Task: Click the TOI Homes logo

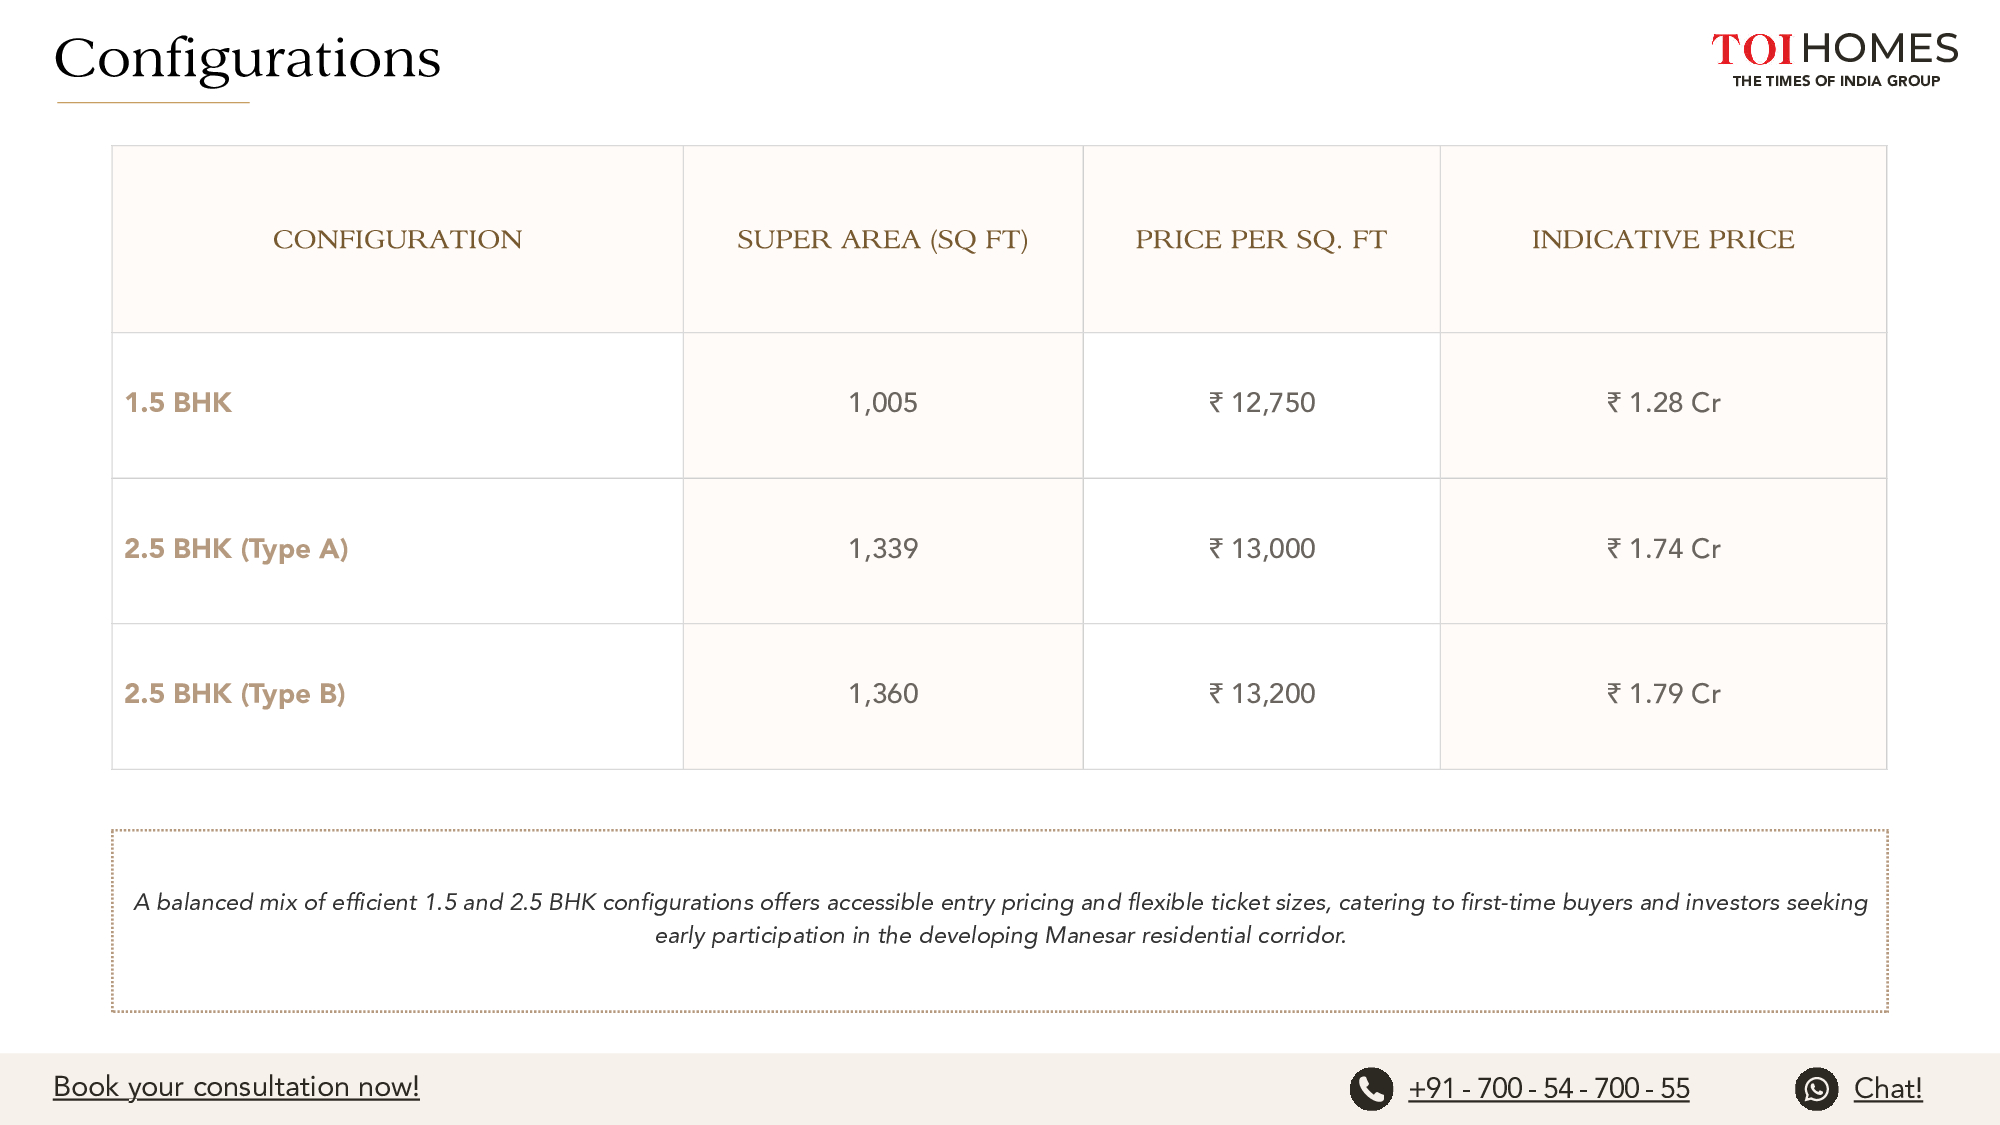Action: click(x=1834, y=59)
